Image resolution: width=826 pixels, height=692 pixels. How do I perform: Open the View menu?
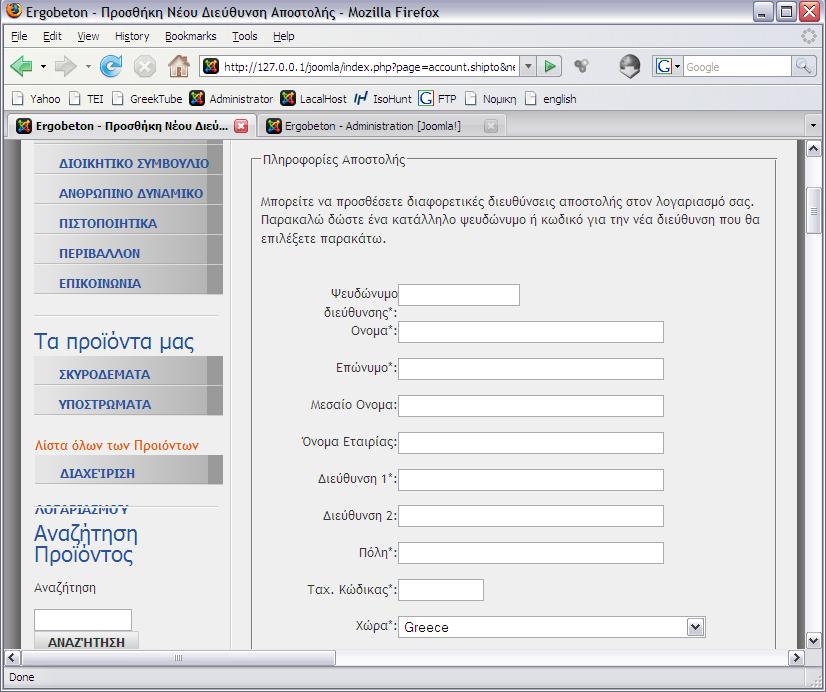point(88,36)
